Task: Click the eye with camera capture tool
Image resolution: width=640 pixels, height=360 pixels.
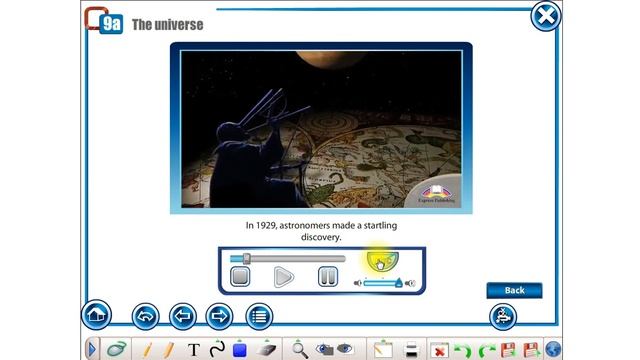Action: pyautogui.click(x=324, y=349)
